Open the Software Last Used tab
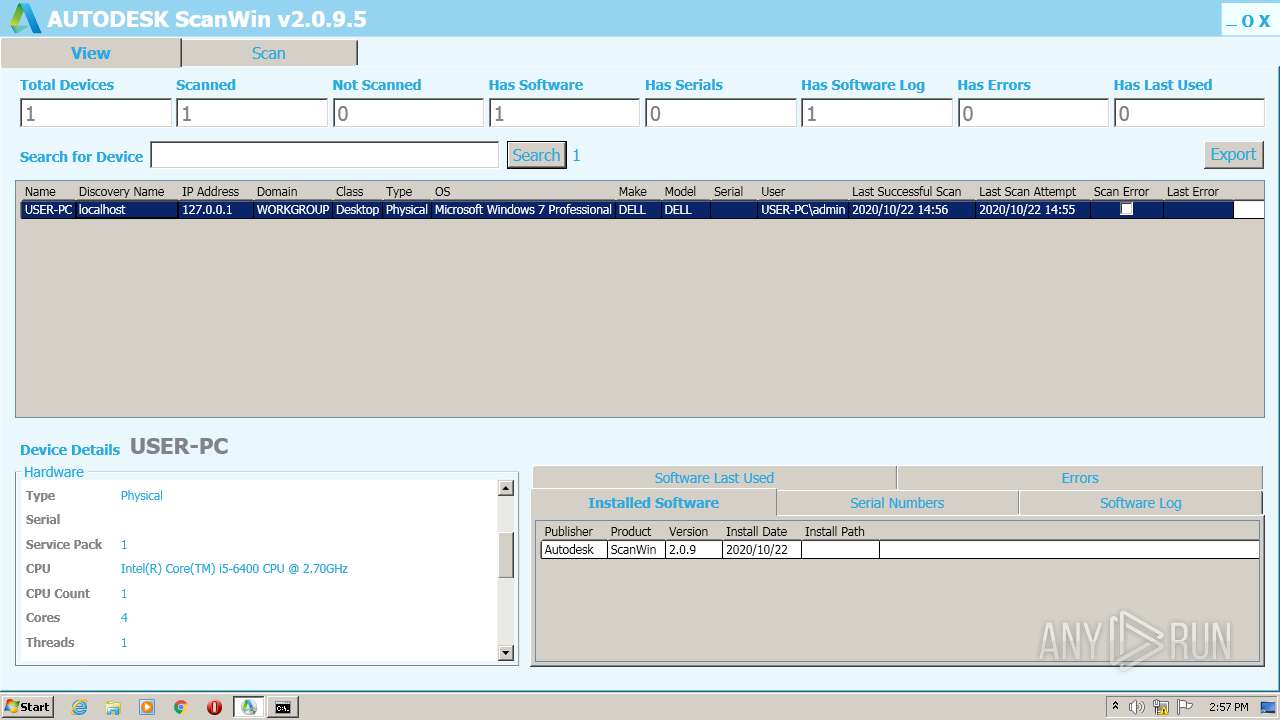Image resolution: width=1280 pixels, height=720 pixels. (714, 478)
